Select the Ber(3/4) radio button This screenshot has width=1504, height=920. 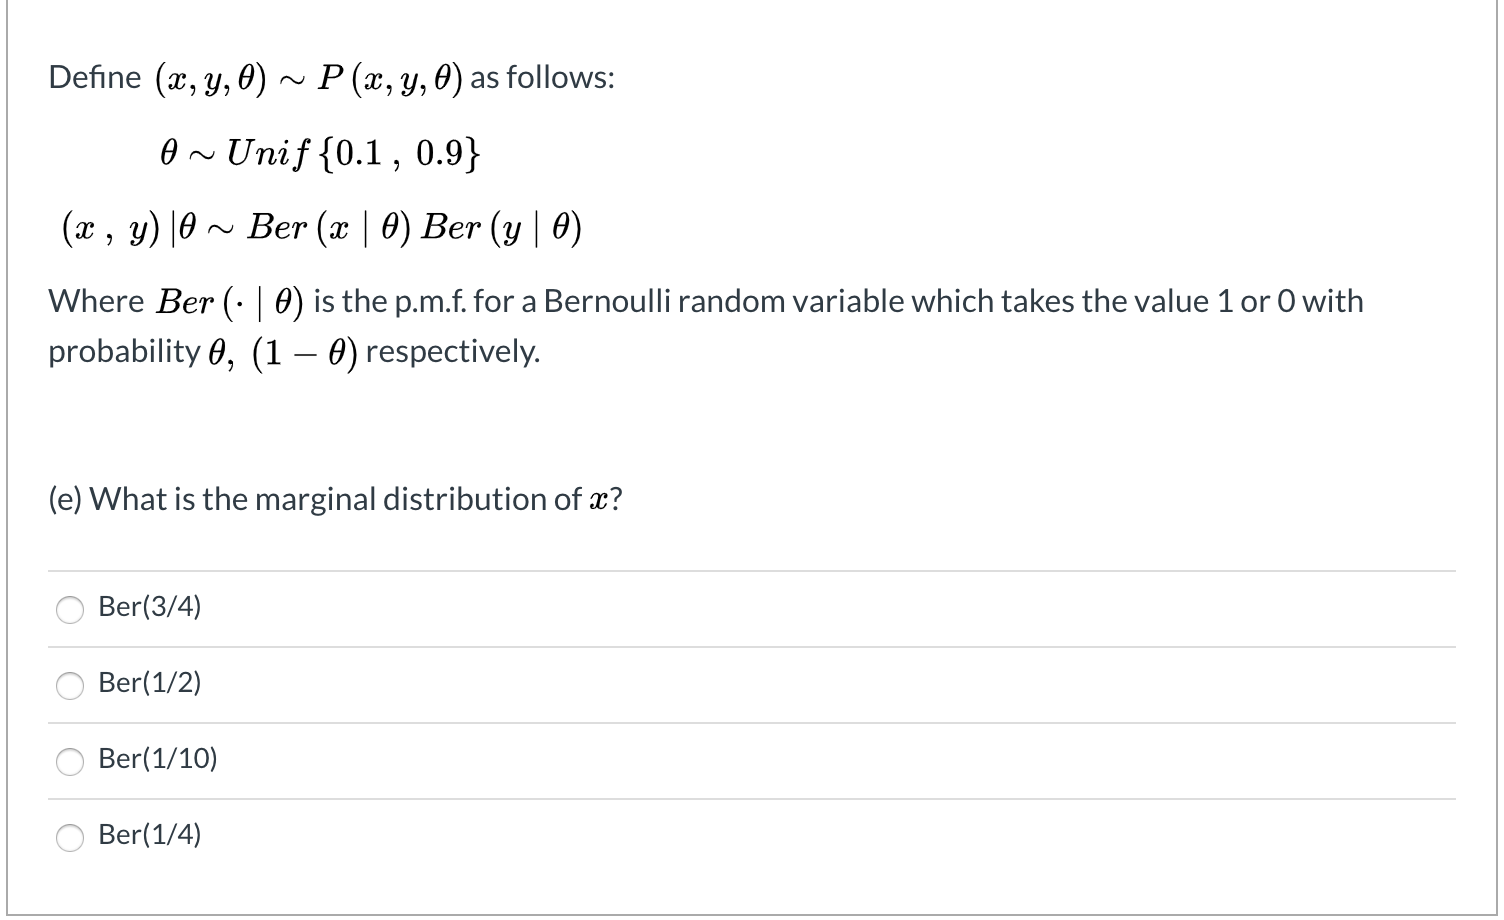69,609
